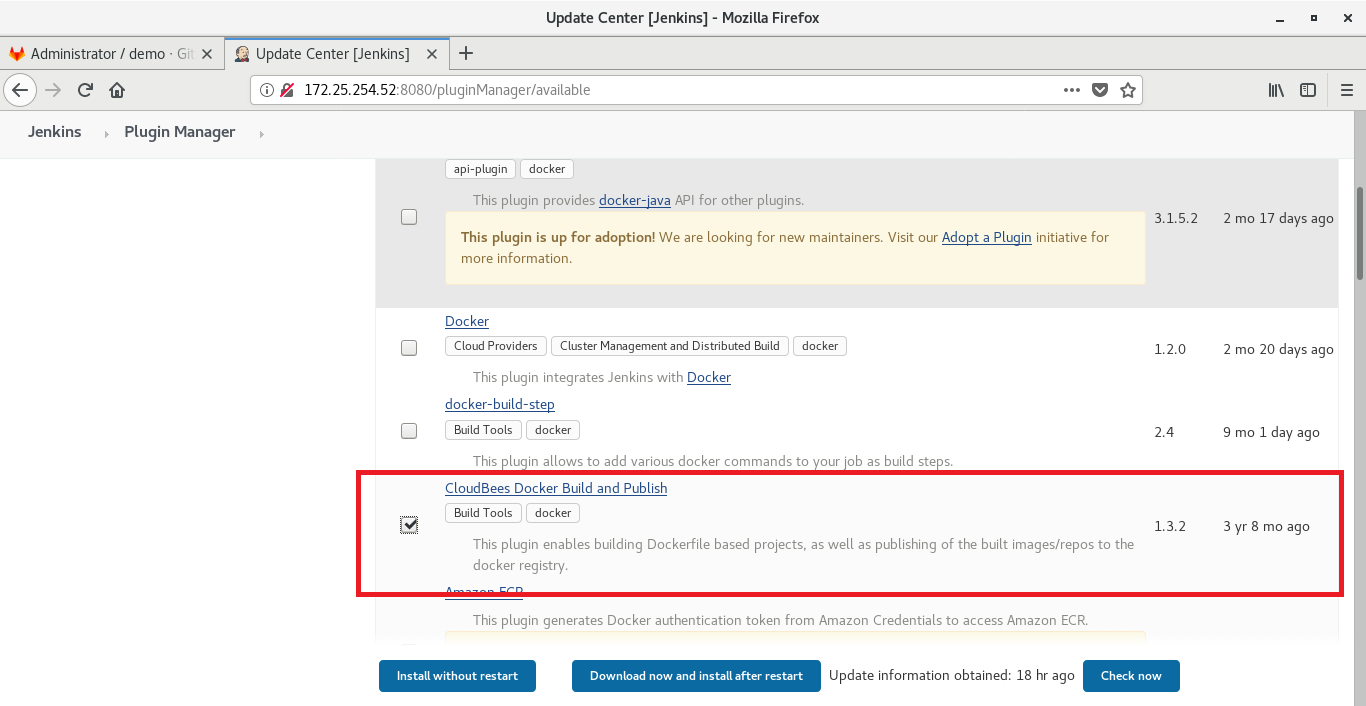The image size is (1366, 706).
Task: Click the page vertical scrollbar thumb
Action: (x=1359, y=232)
